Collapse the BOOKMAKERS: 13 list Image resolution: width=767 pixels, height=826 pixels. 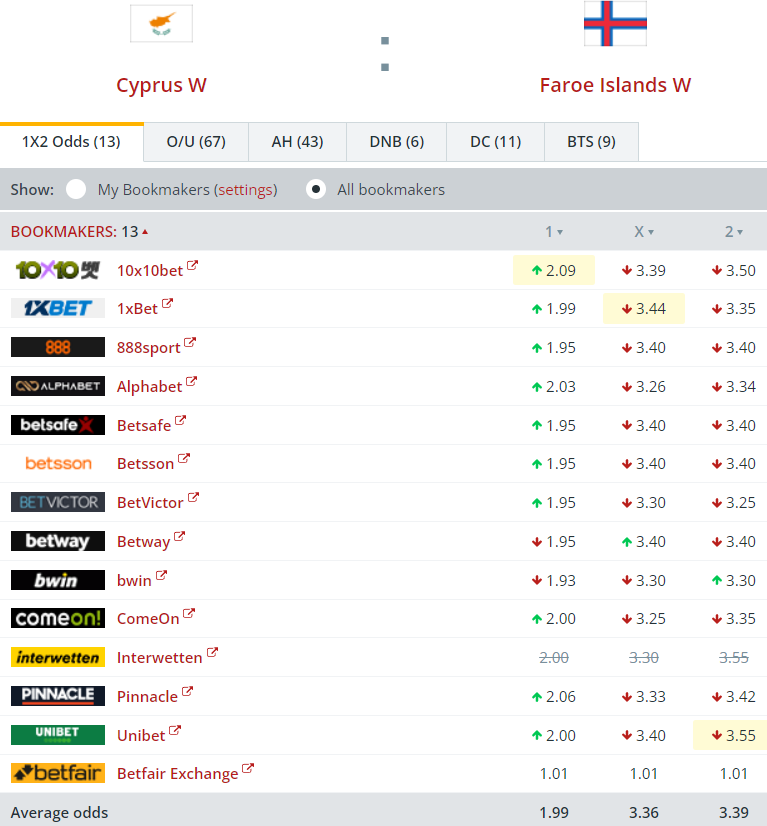pyautogui.click(x=79, y=232)
